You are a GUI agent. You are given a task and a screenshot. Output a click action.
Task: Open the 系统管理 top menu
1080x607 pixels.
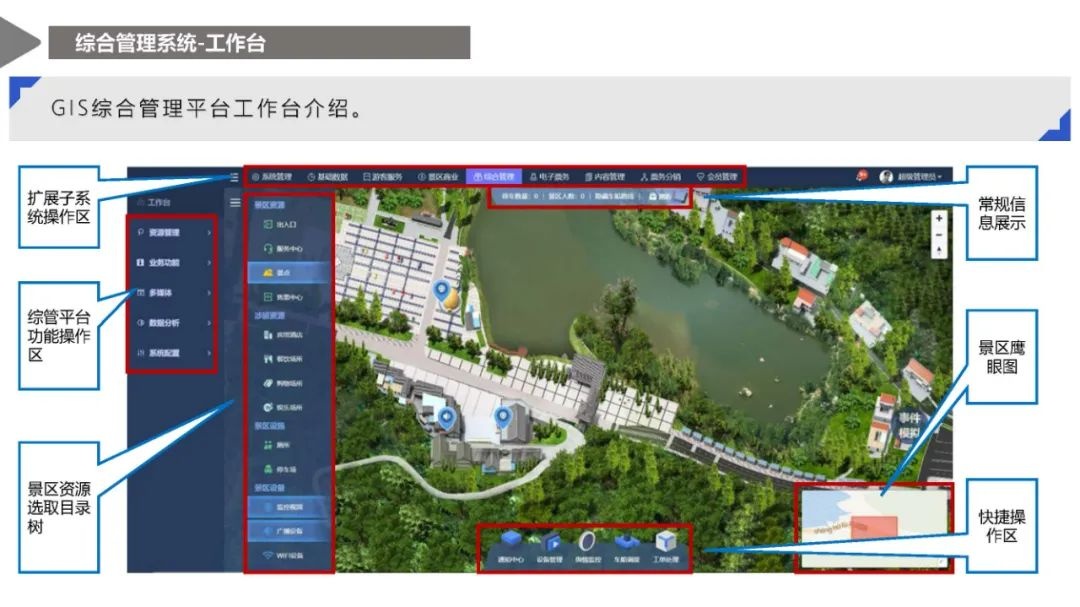tap(272, 177)
